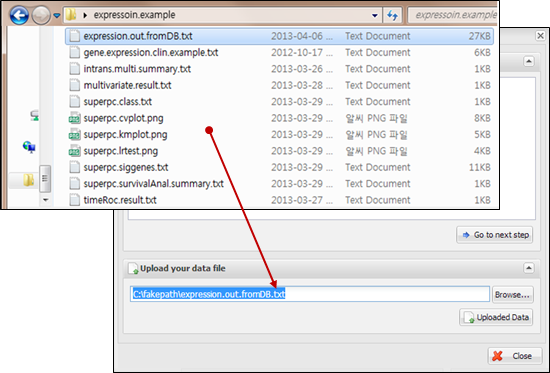The height and width of the screenshot is (373, 550).
Task: Click the folder icon in the navigation pane
Action: (x=28, y=180)
